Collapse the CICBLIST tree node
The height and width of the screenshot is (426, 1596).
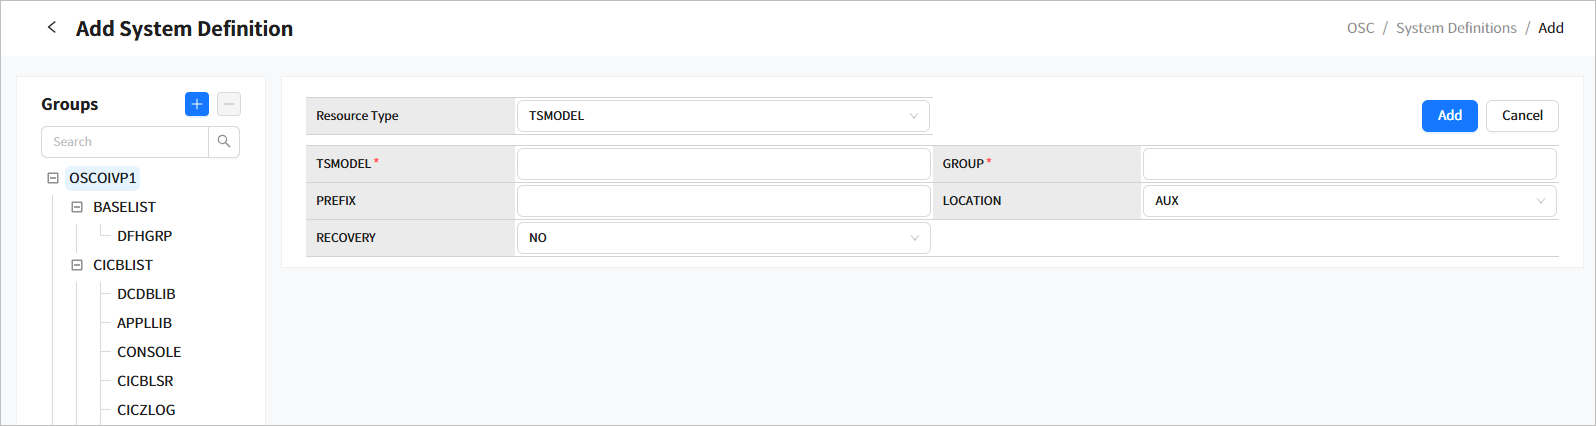77,265
